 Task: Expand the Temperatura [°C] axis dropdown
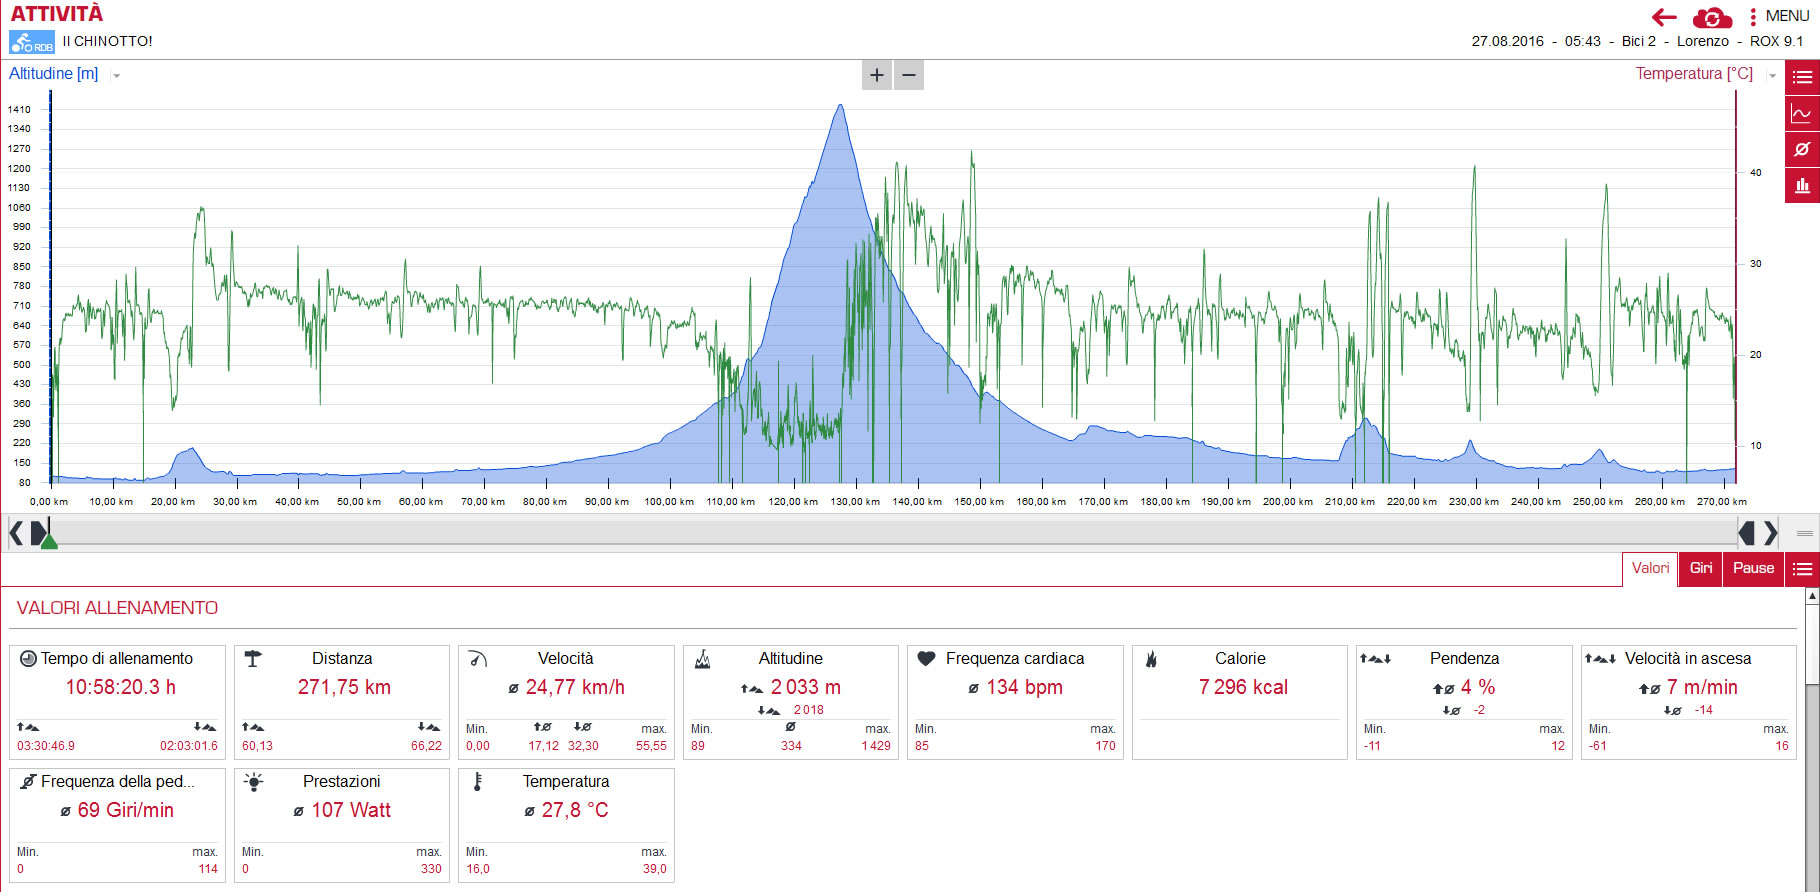1772,75
